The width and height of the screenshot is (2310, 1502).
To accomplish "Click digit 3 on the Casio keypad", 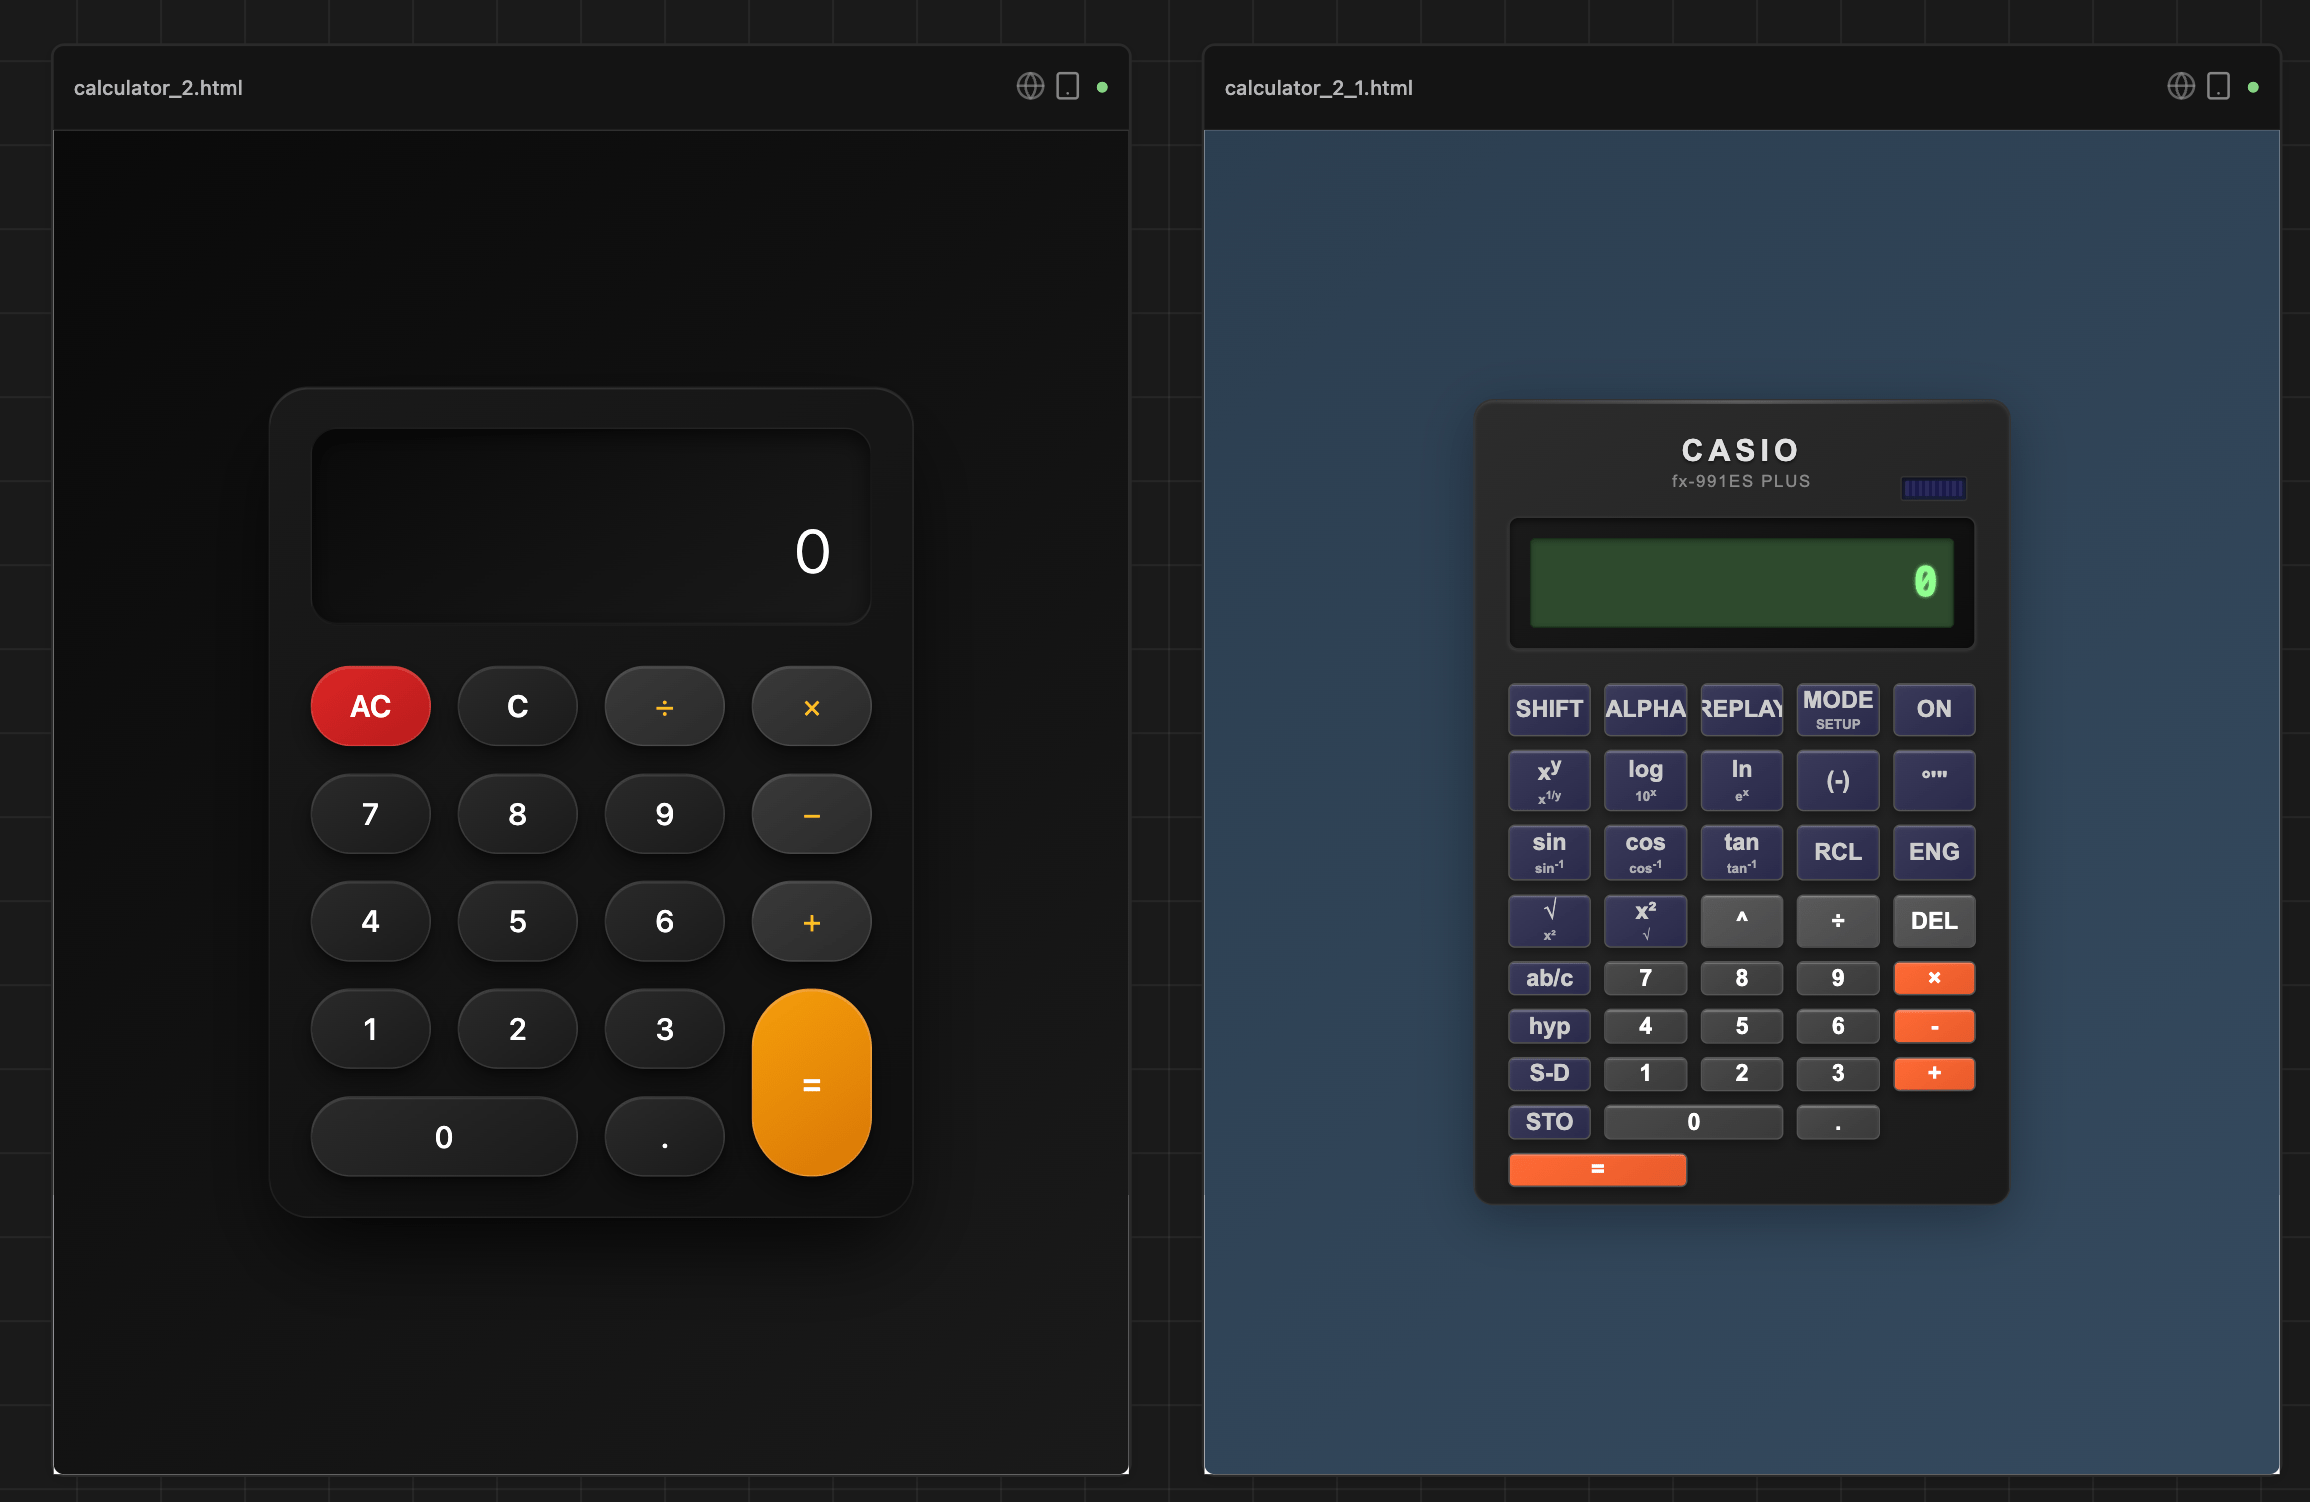I will tap(1838, 1074).
